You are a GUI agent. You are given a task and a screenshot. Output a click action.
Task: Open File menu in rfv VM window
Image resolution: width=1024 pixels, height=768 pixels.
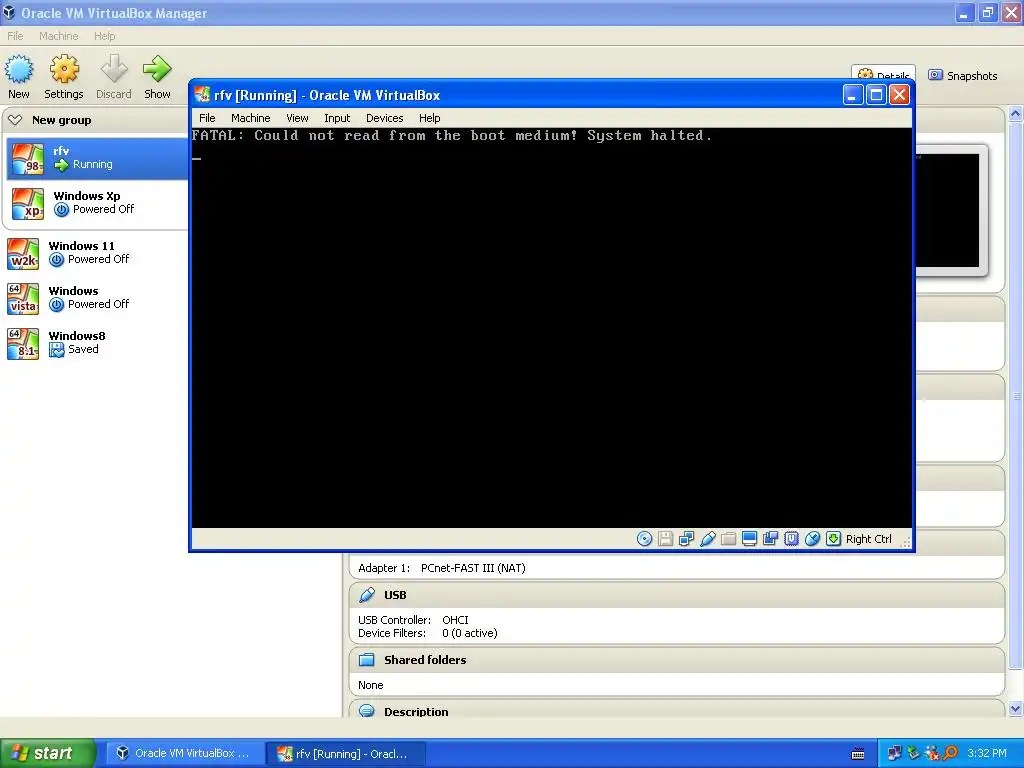[x=207, y=118]
